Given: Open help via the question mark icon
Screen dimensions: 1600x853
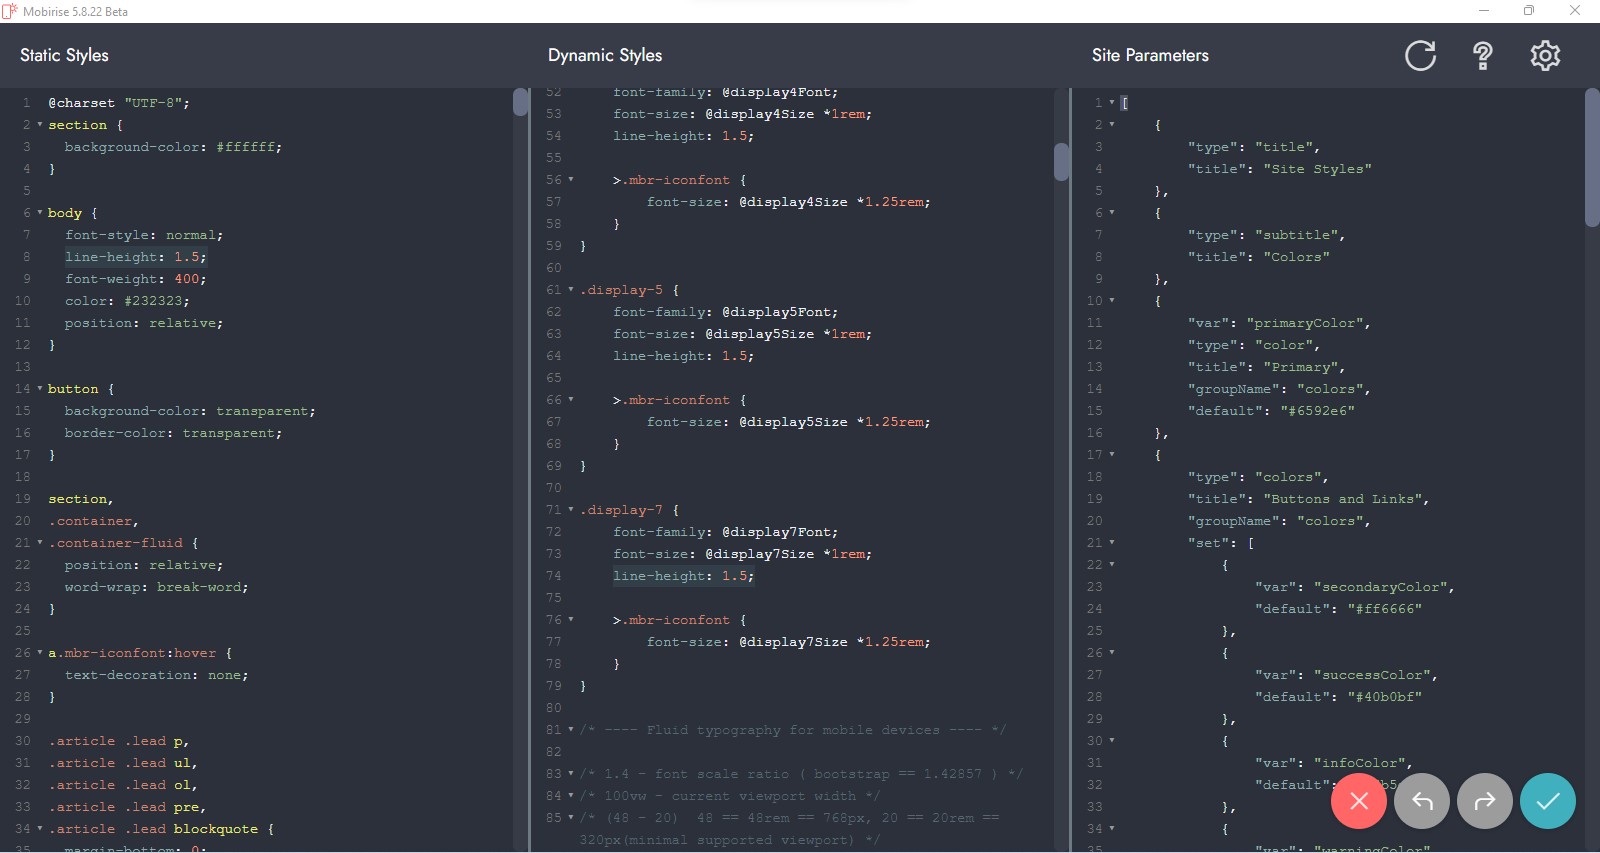Looking at the screenshot, I should coord(1483,56).
